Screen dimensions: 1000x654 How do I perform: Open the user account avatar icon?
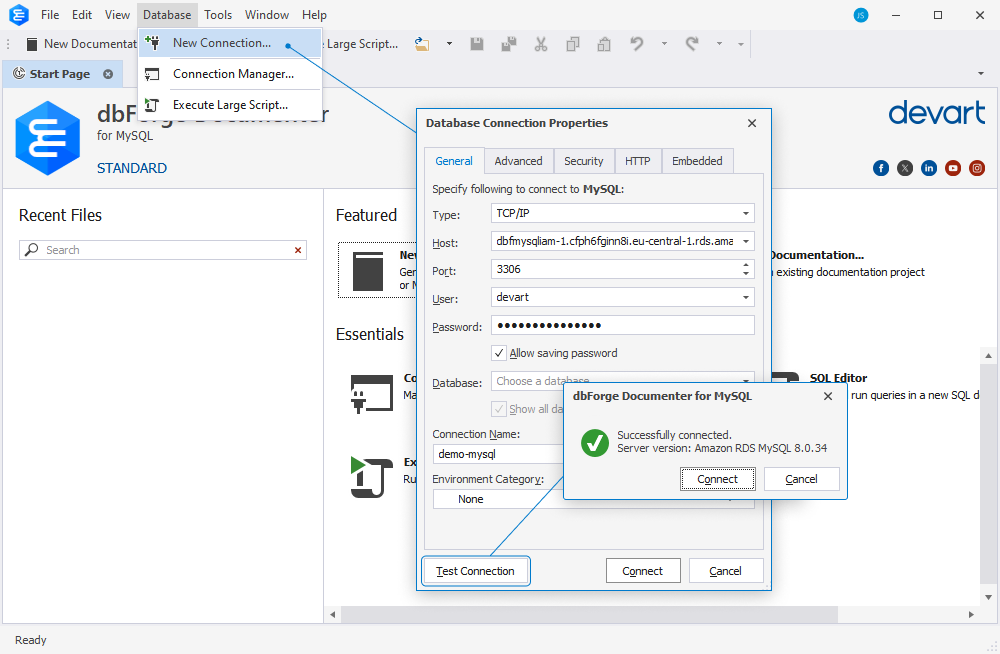pyautogui.click(x=861, y=15)
